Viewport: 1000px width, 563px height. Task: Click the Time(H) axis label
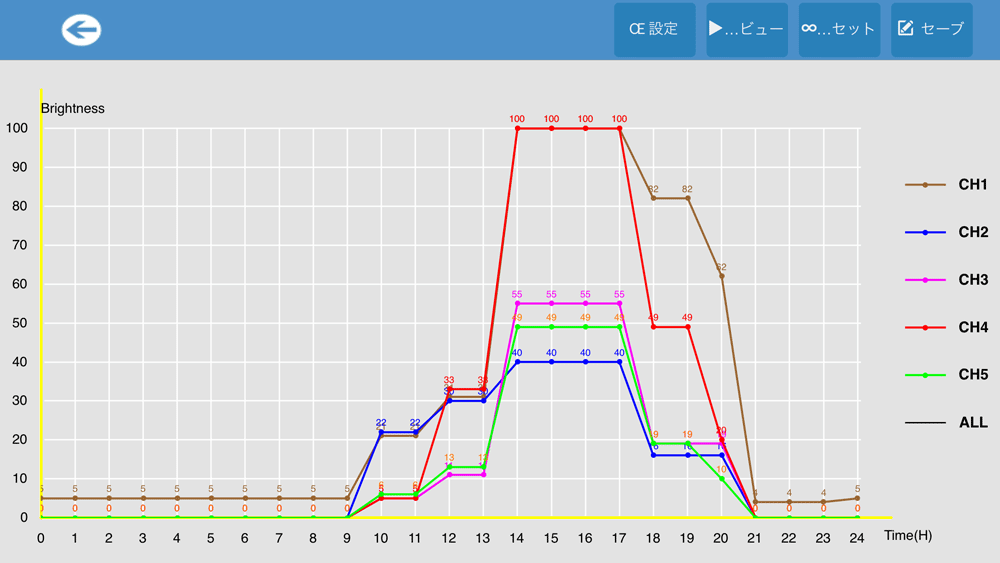pyautogui.click(x=908, y=536)
